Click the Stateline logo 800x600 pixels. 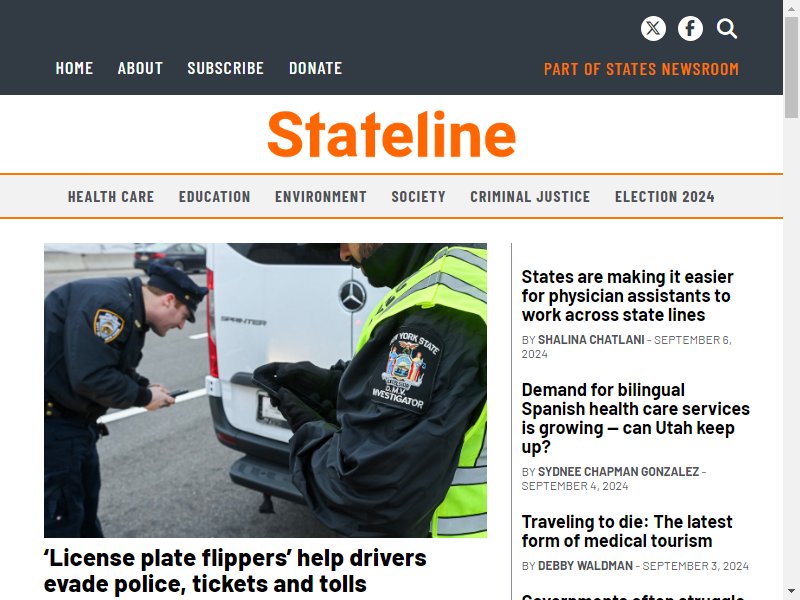(391, 134)
